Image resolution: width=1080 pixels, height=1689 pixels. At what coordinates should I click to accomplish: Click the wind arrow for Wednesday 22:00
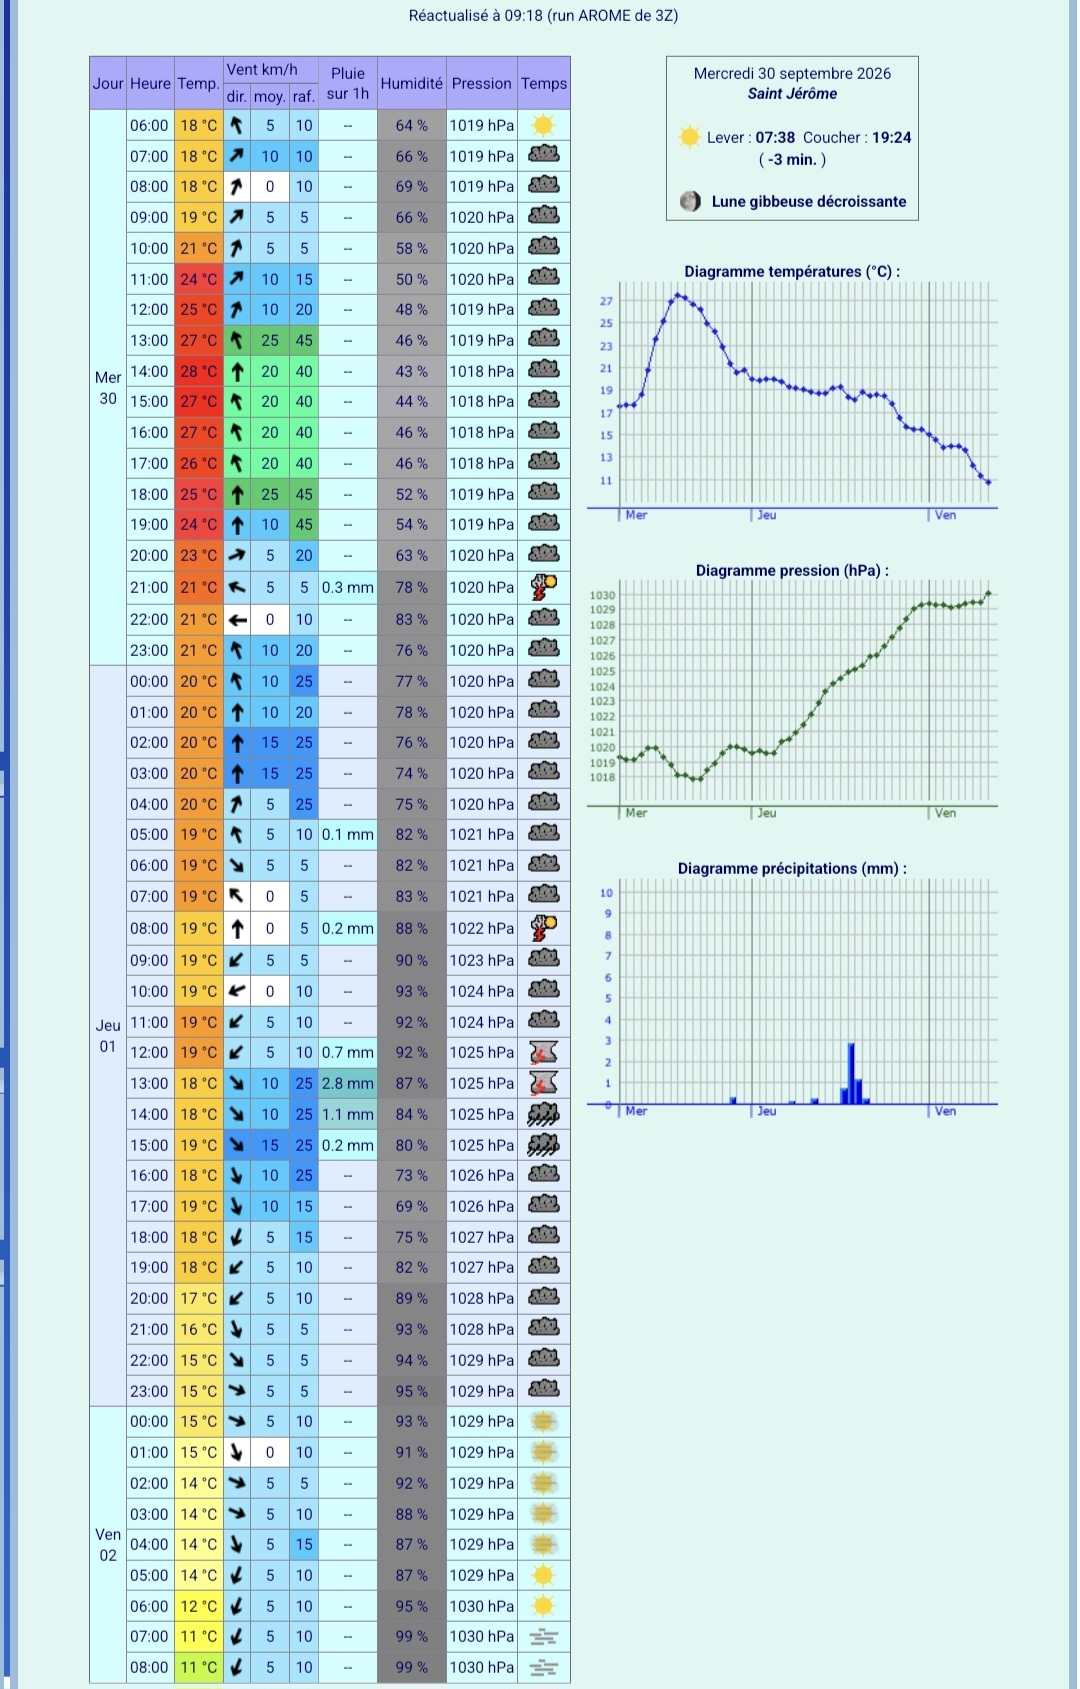tap(237, 619)
